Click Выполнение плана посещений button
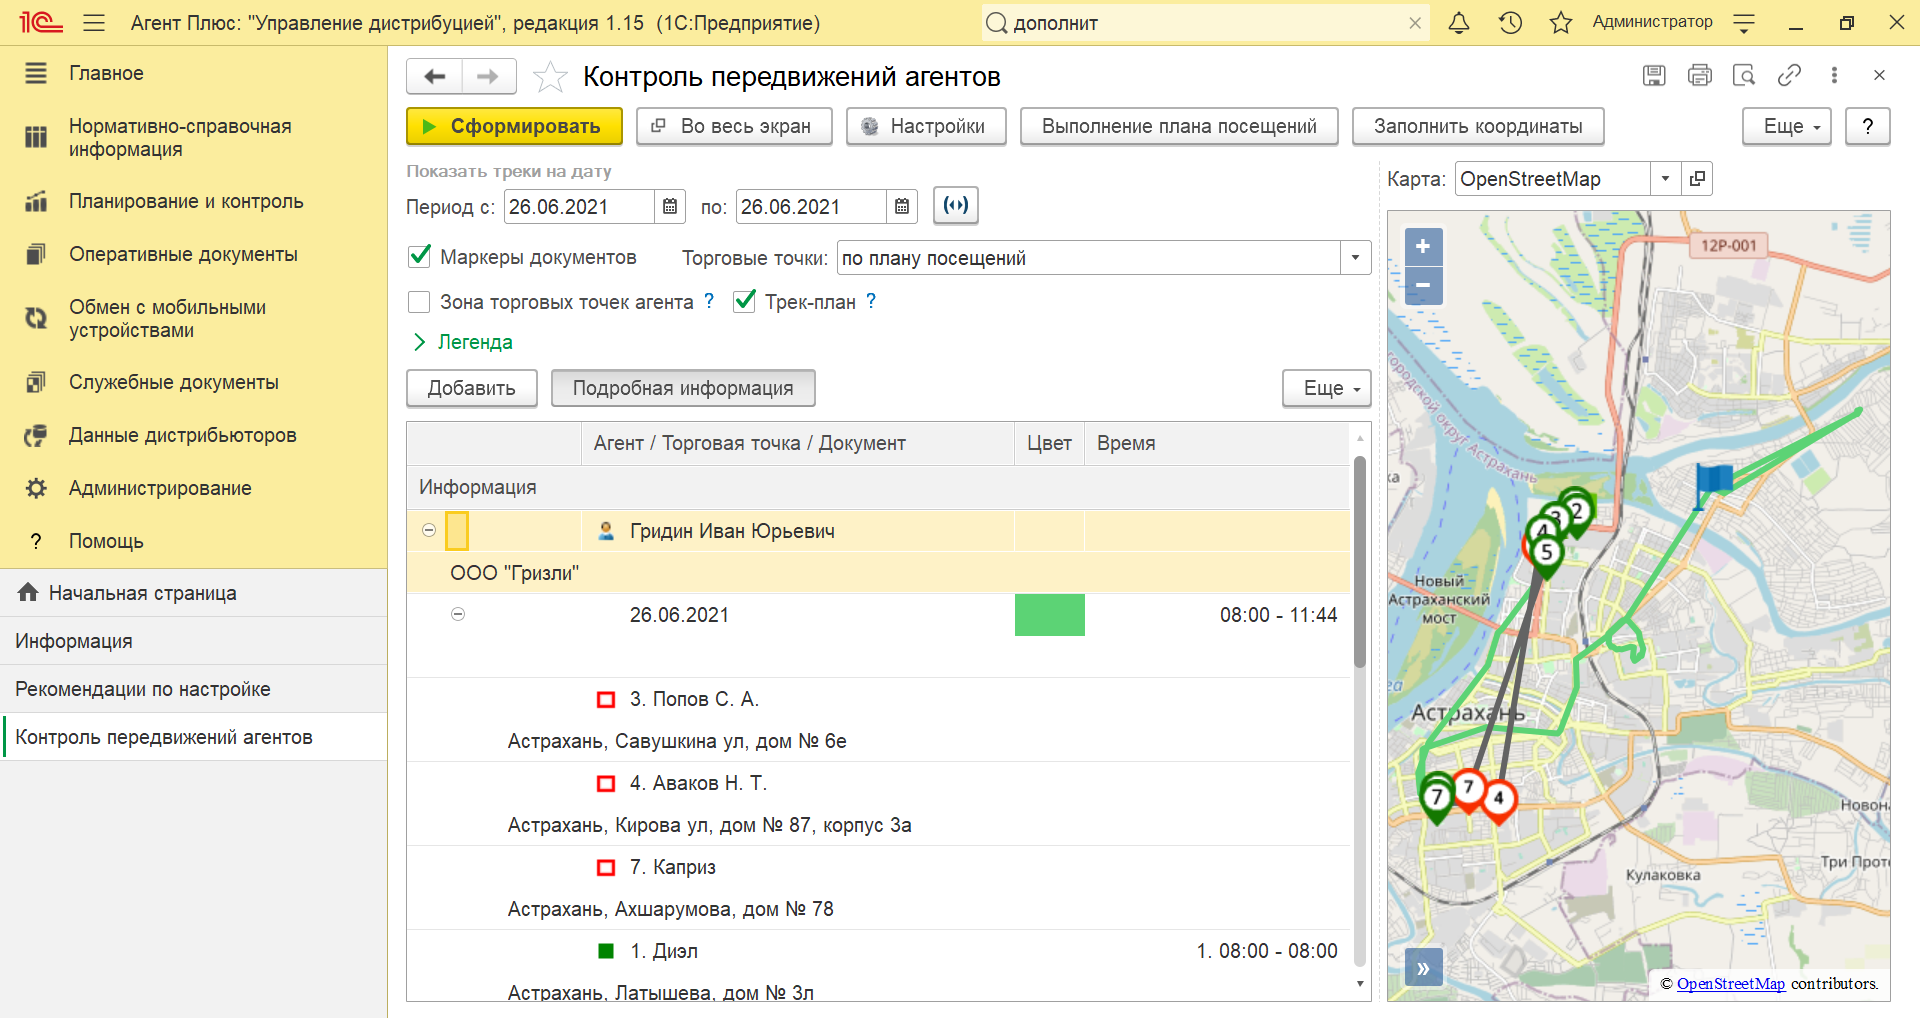Image resolution: width=1920 pixels, height=1018 pixels. 1179,126
